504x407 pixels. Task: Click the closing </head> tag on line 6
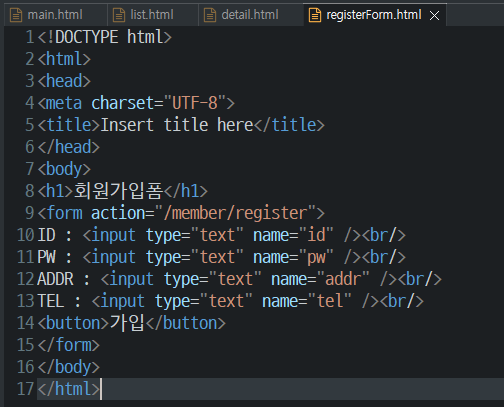pos(69,147)
